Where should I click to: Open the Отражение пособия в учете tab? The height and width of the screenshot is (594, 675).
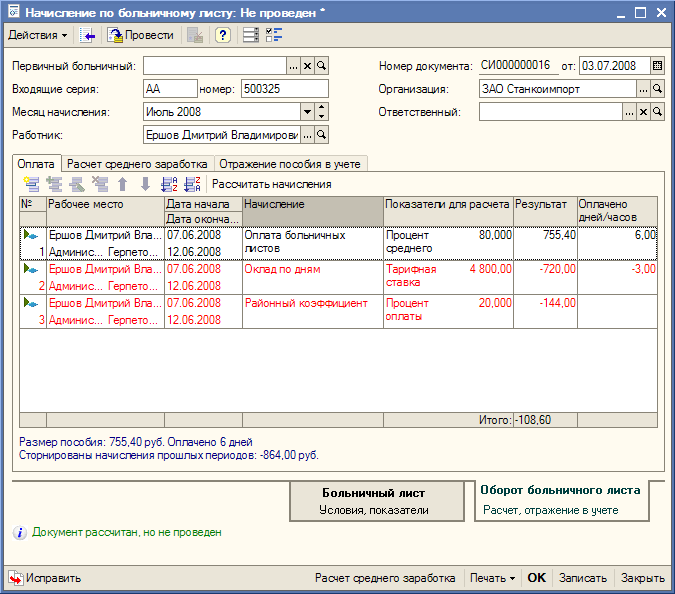[291, 163]
